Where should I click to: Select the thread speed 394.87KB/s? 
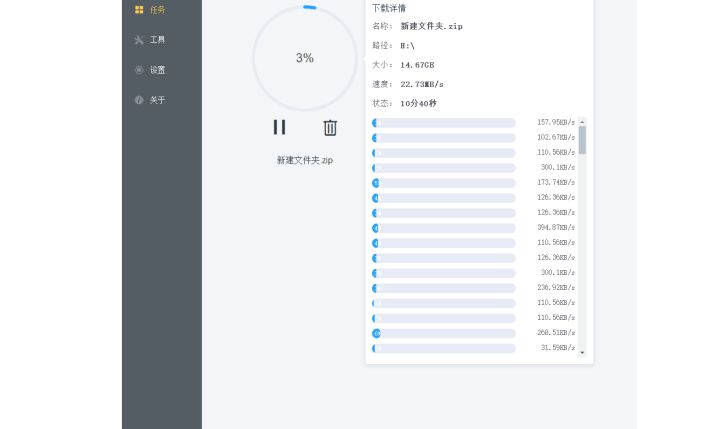point(556,227)
